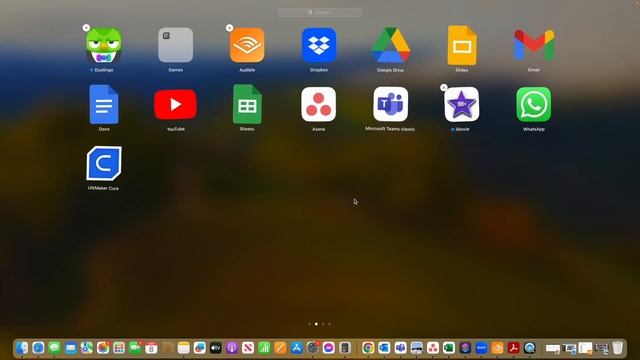This screenshot has height=360, width=640.
Task: Launch Messenger from the Dock
Action: pyautogui.click(x=329, y=348)
